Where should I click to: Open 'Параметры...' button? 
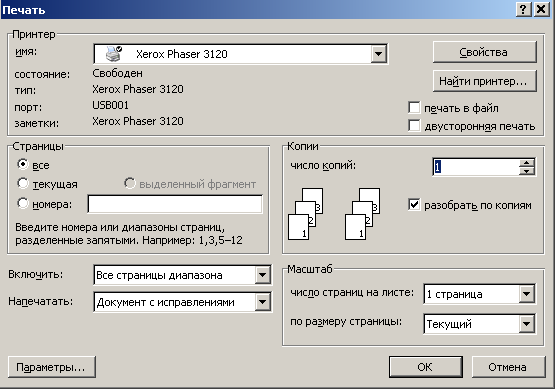52,367
